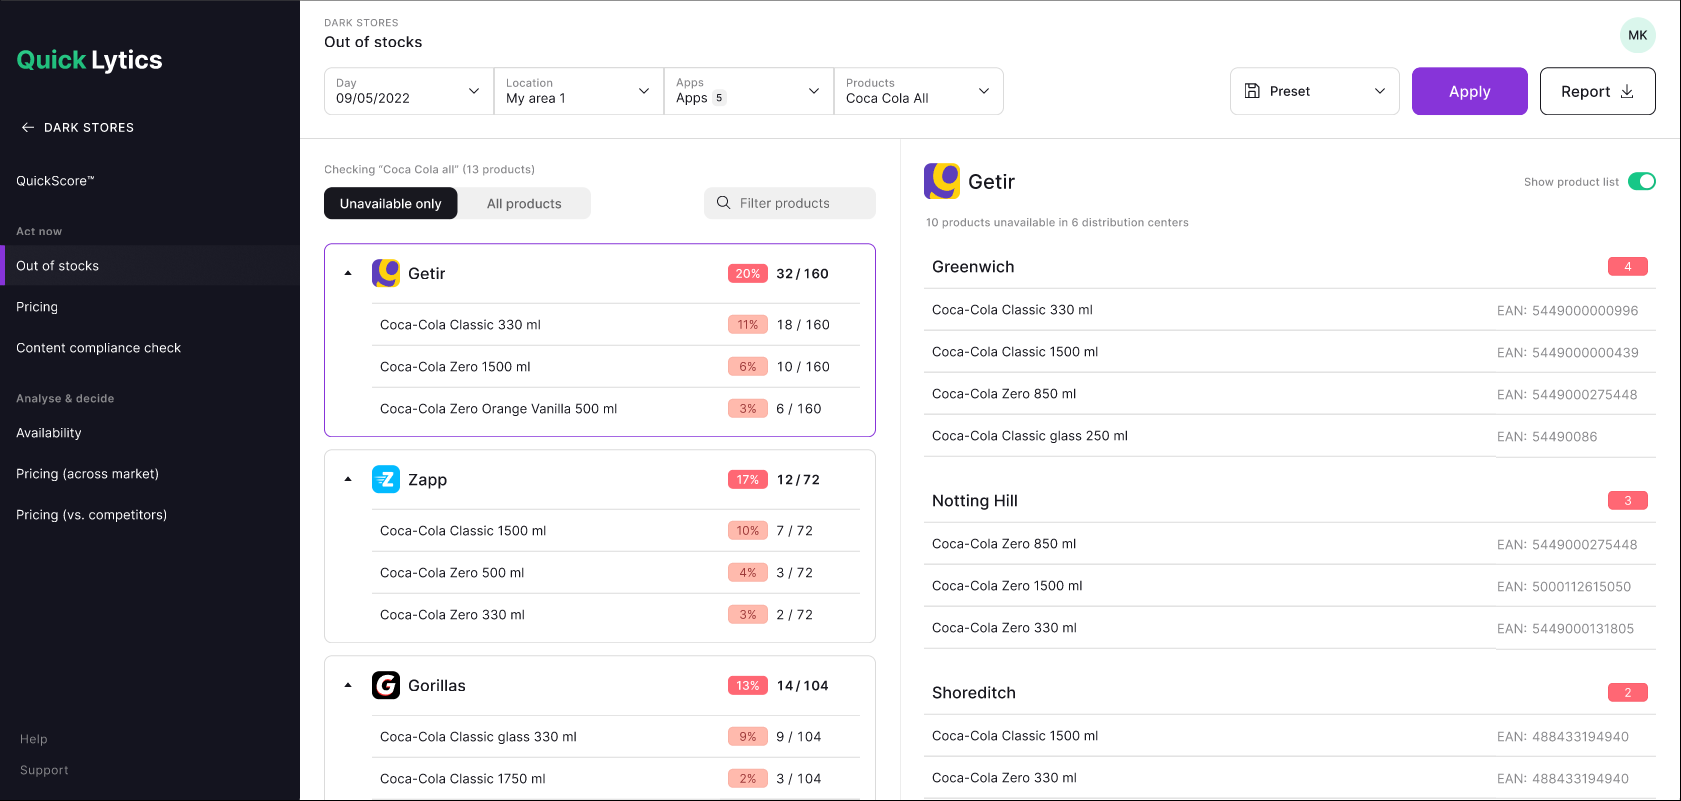The height and width of the screenshot is (801, 1681).
Task: Click Getir total 32 / 160
Action: click(802, 274)
